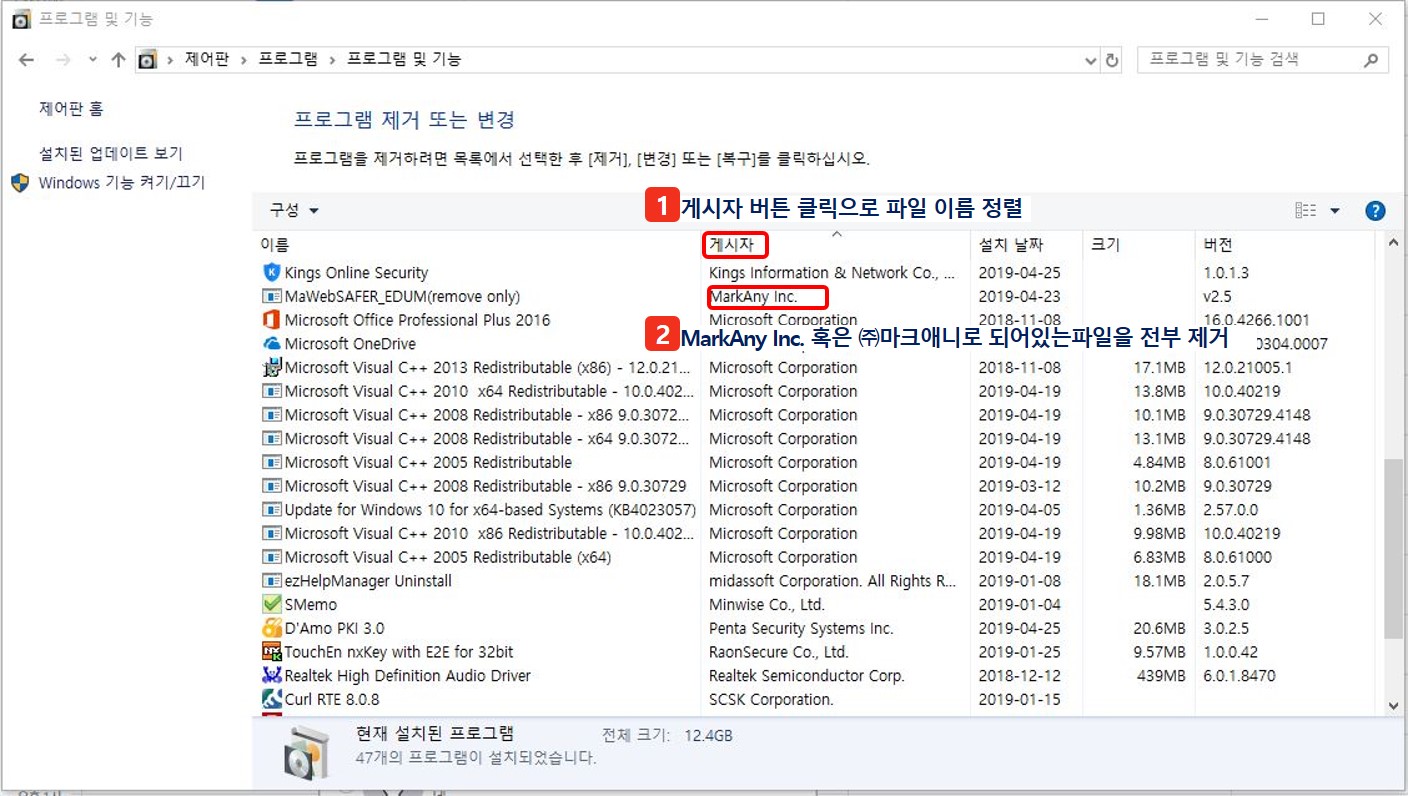1408x796 pixels.
Task: Select version 5.4.3.0 cell
Action: tap(1227, 604)
